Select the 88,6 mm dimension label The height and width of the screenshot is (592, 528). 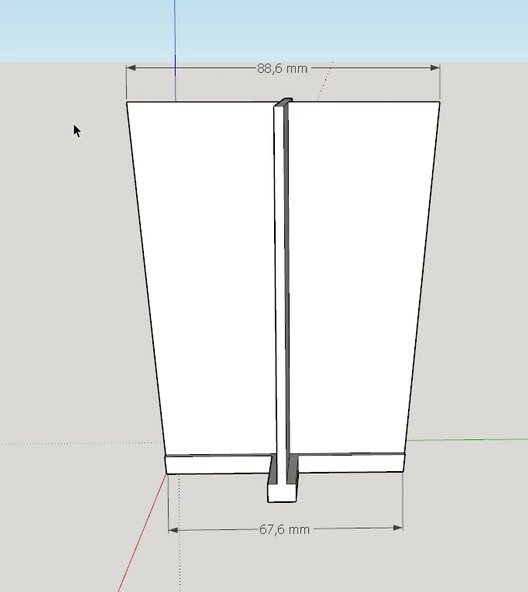(x=282, y=69)
